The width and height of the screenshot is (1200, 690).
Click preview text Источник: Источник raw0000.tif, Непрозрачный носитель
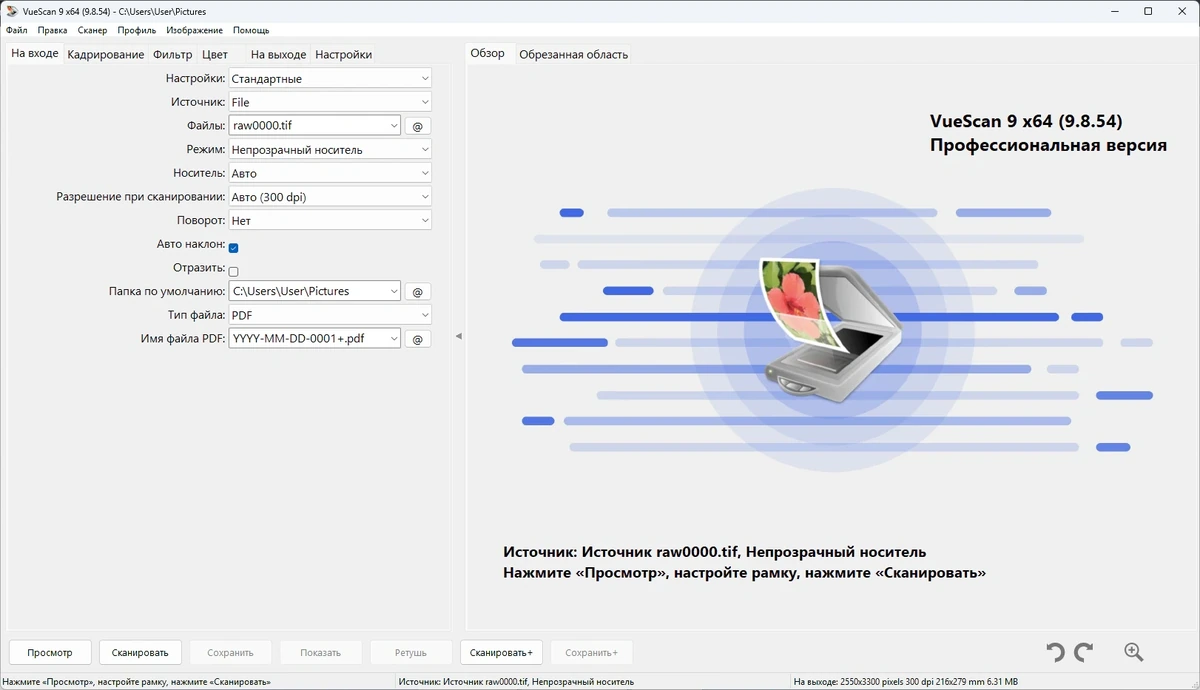pyautogui.click(x=715, y=552)
